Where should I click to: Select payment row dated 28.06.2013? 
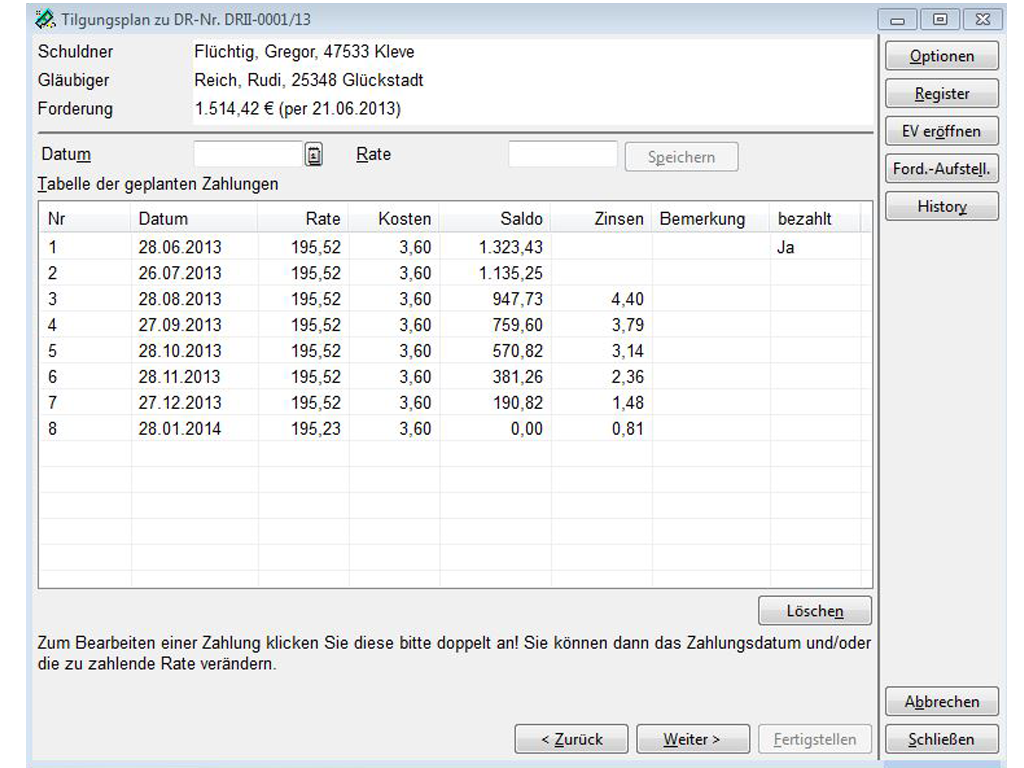tap(179, 247)
